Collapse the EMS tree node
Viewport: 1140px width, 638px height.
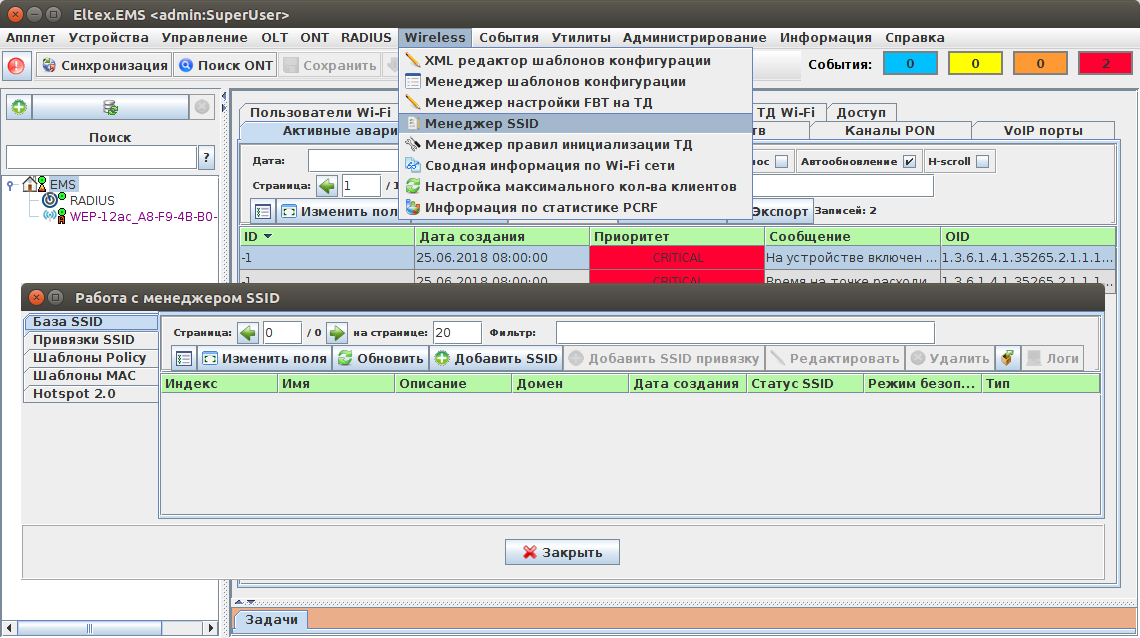pos(10,185)
